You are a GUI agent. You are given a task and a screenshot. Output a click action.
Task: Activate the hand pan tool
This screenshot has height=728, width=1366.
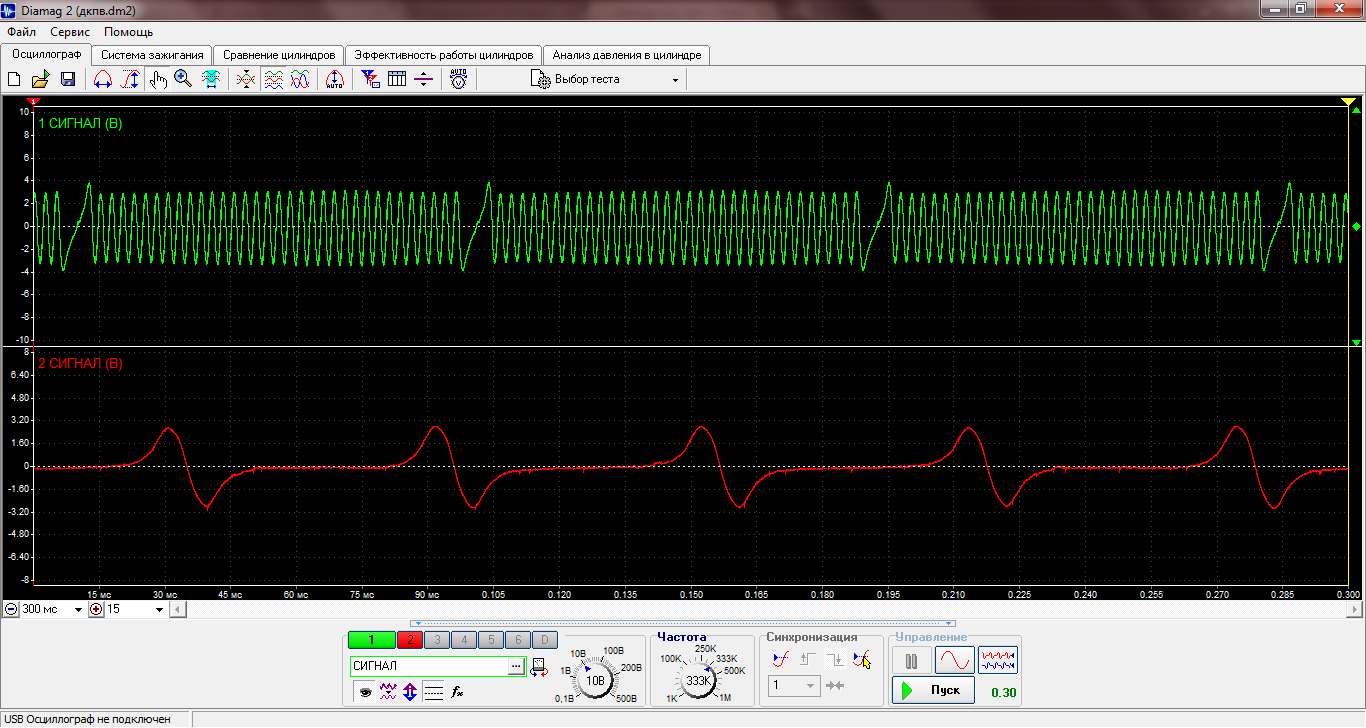(x=158, y=80)
